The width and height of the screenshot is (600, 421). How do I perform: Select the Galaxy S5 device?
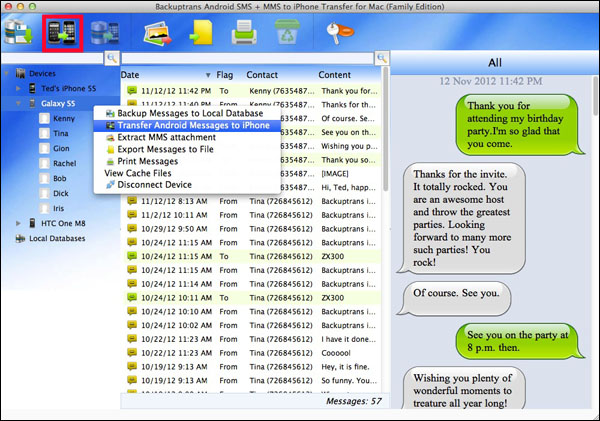pyautogui.click(x=58, y=103)
